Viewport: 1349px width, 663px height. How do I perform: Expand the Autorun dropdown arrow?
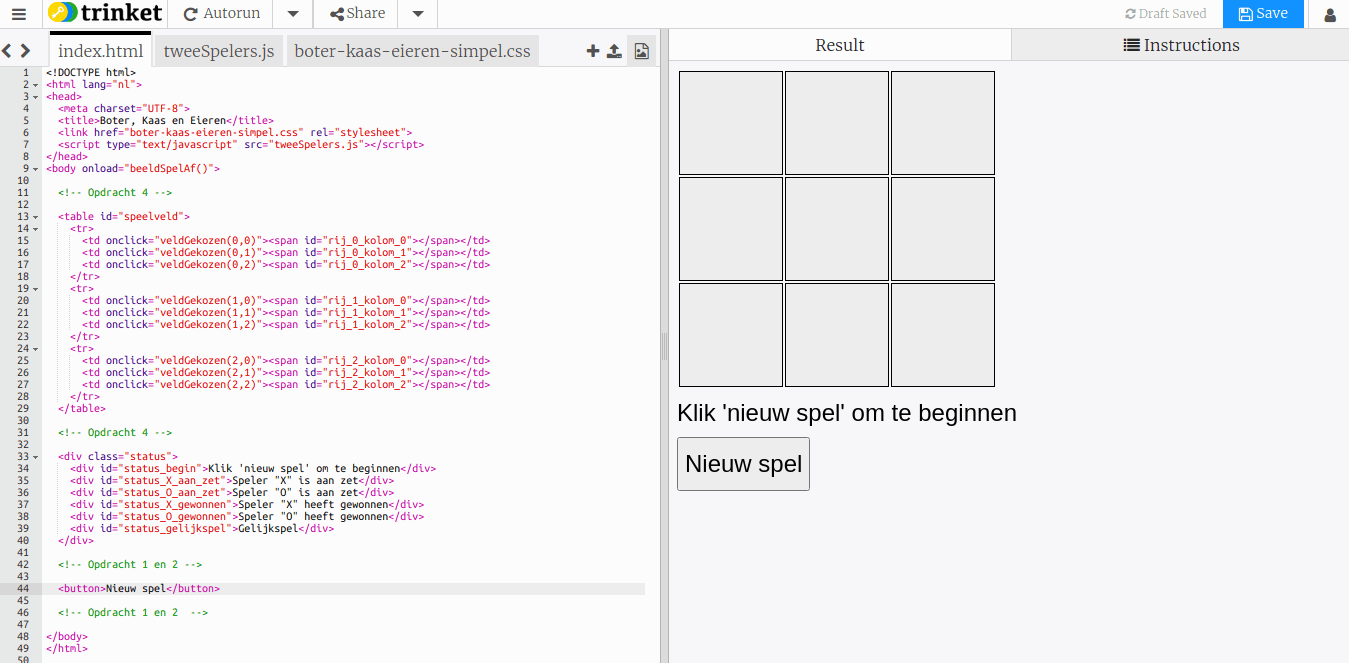click(293, 14)
